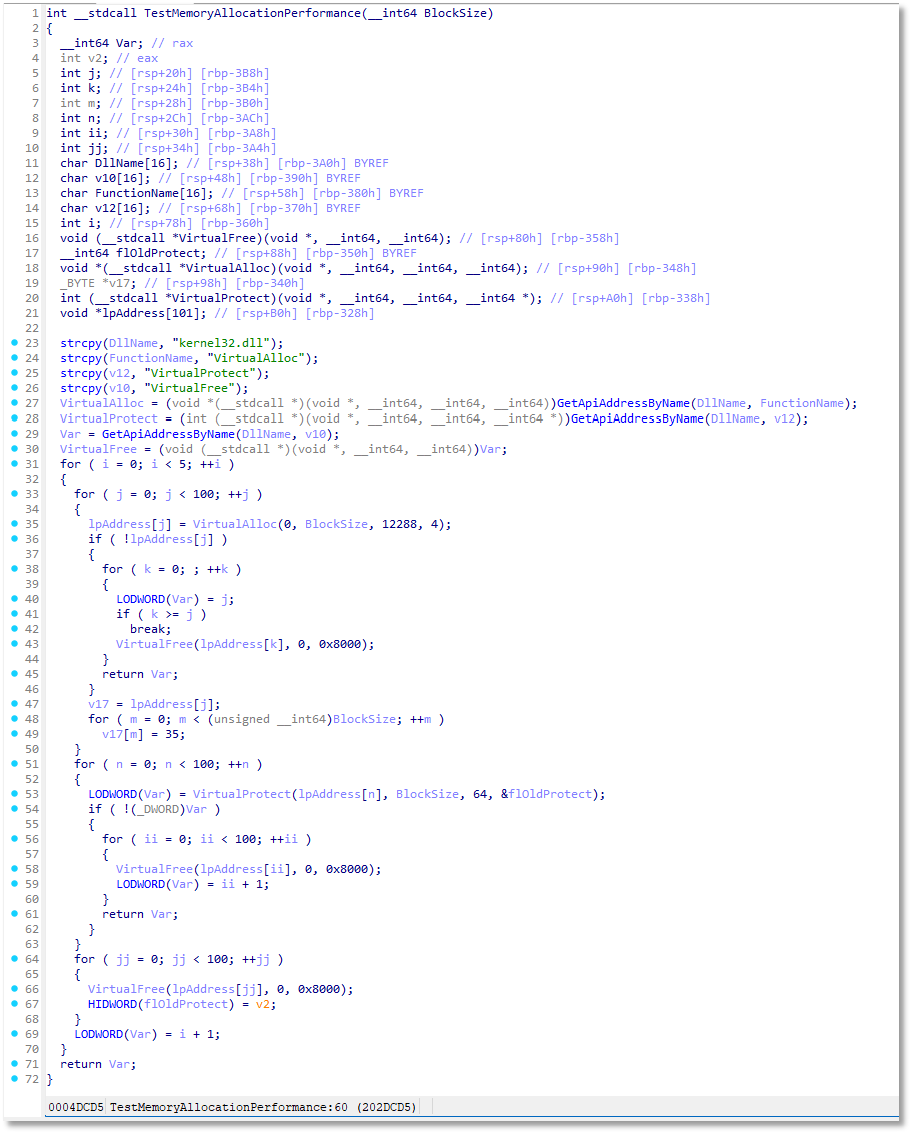The image size is (910, 1132).
Task: Click the blue dot next to line 45
Action: click(x=14, y=673)
